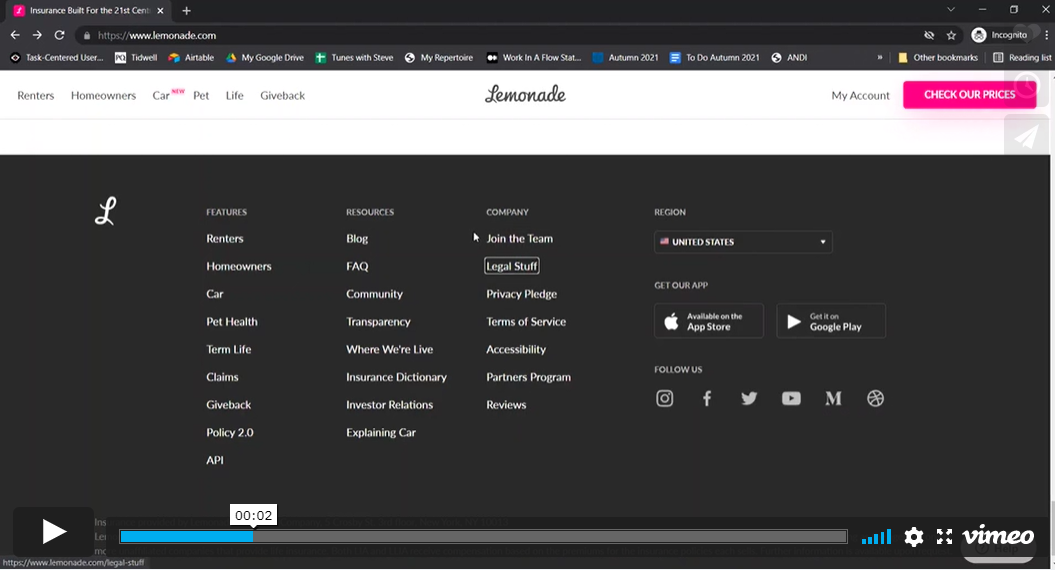Open Lemonade's Medium blog icon

pyautogui.click(x=833, y=398)
